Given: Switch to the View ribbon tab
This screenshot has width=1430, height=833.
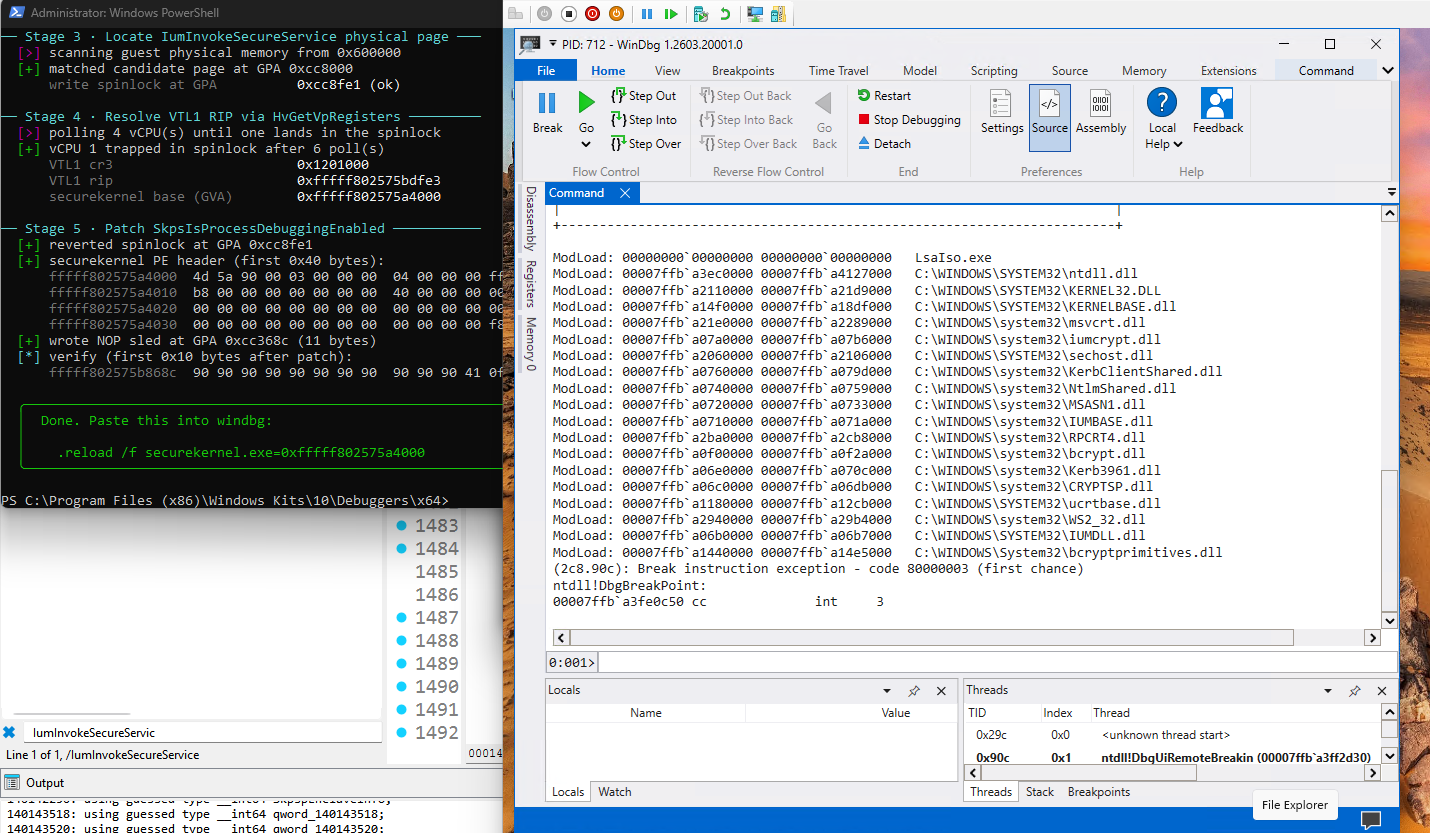Looking at the screenshot, I should (x=667, y=71).
